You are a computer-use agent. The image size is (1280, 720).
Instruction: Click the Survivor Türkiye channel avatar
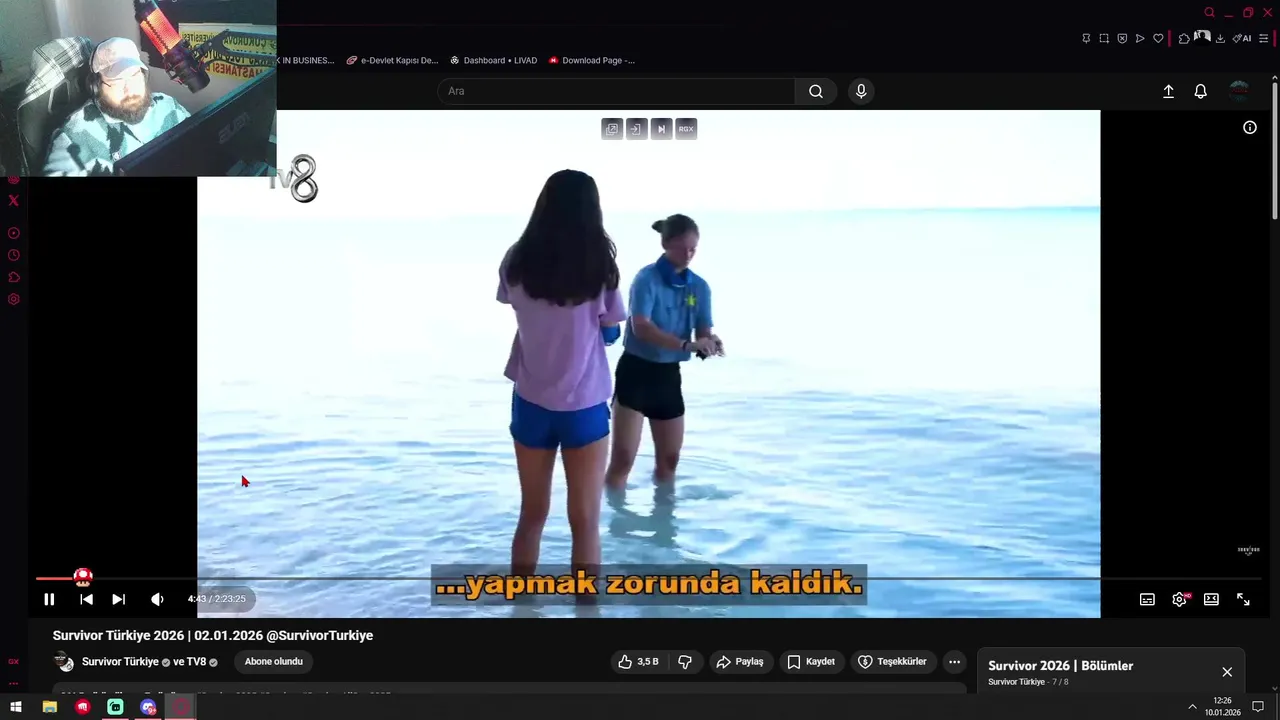click(64, 662)
